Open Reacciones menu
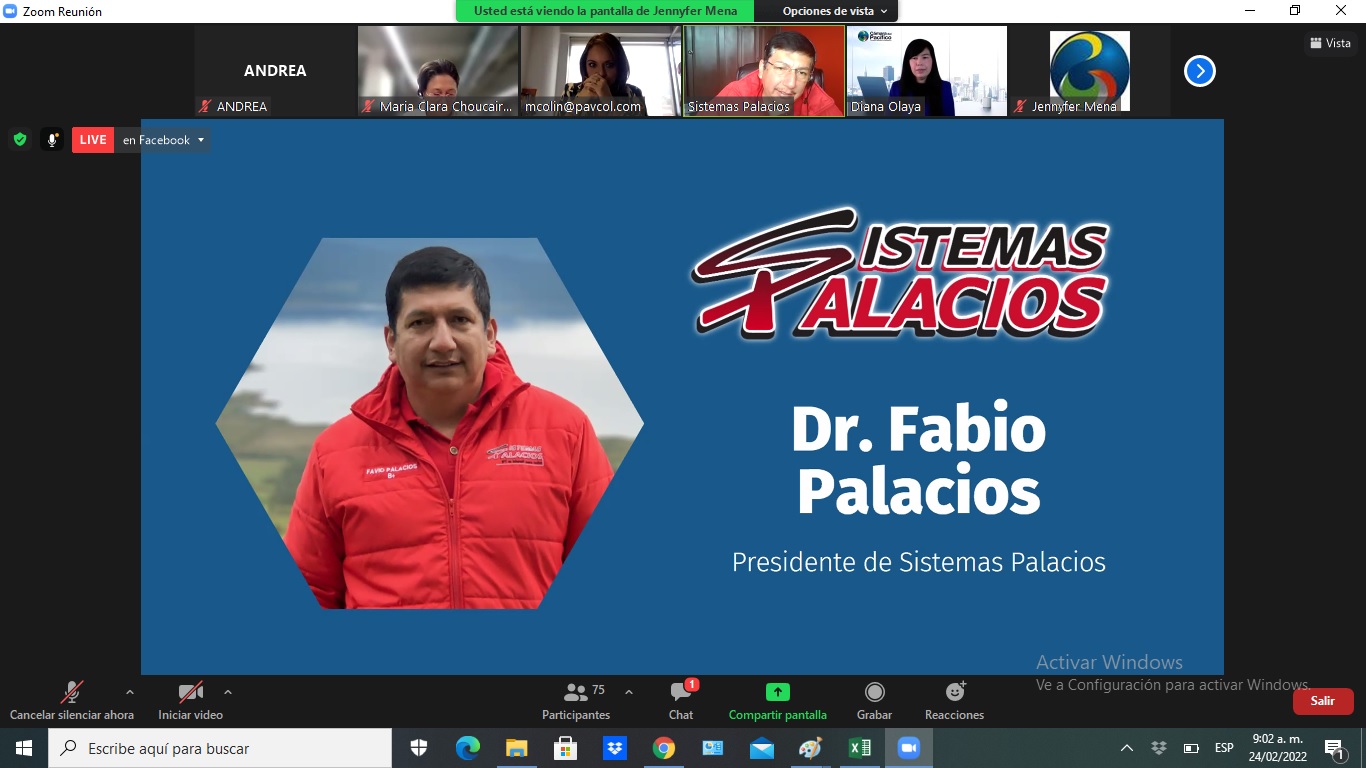1366x768 pixels. coord(954,701)
